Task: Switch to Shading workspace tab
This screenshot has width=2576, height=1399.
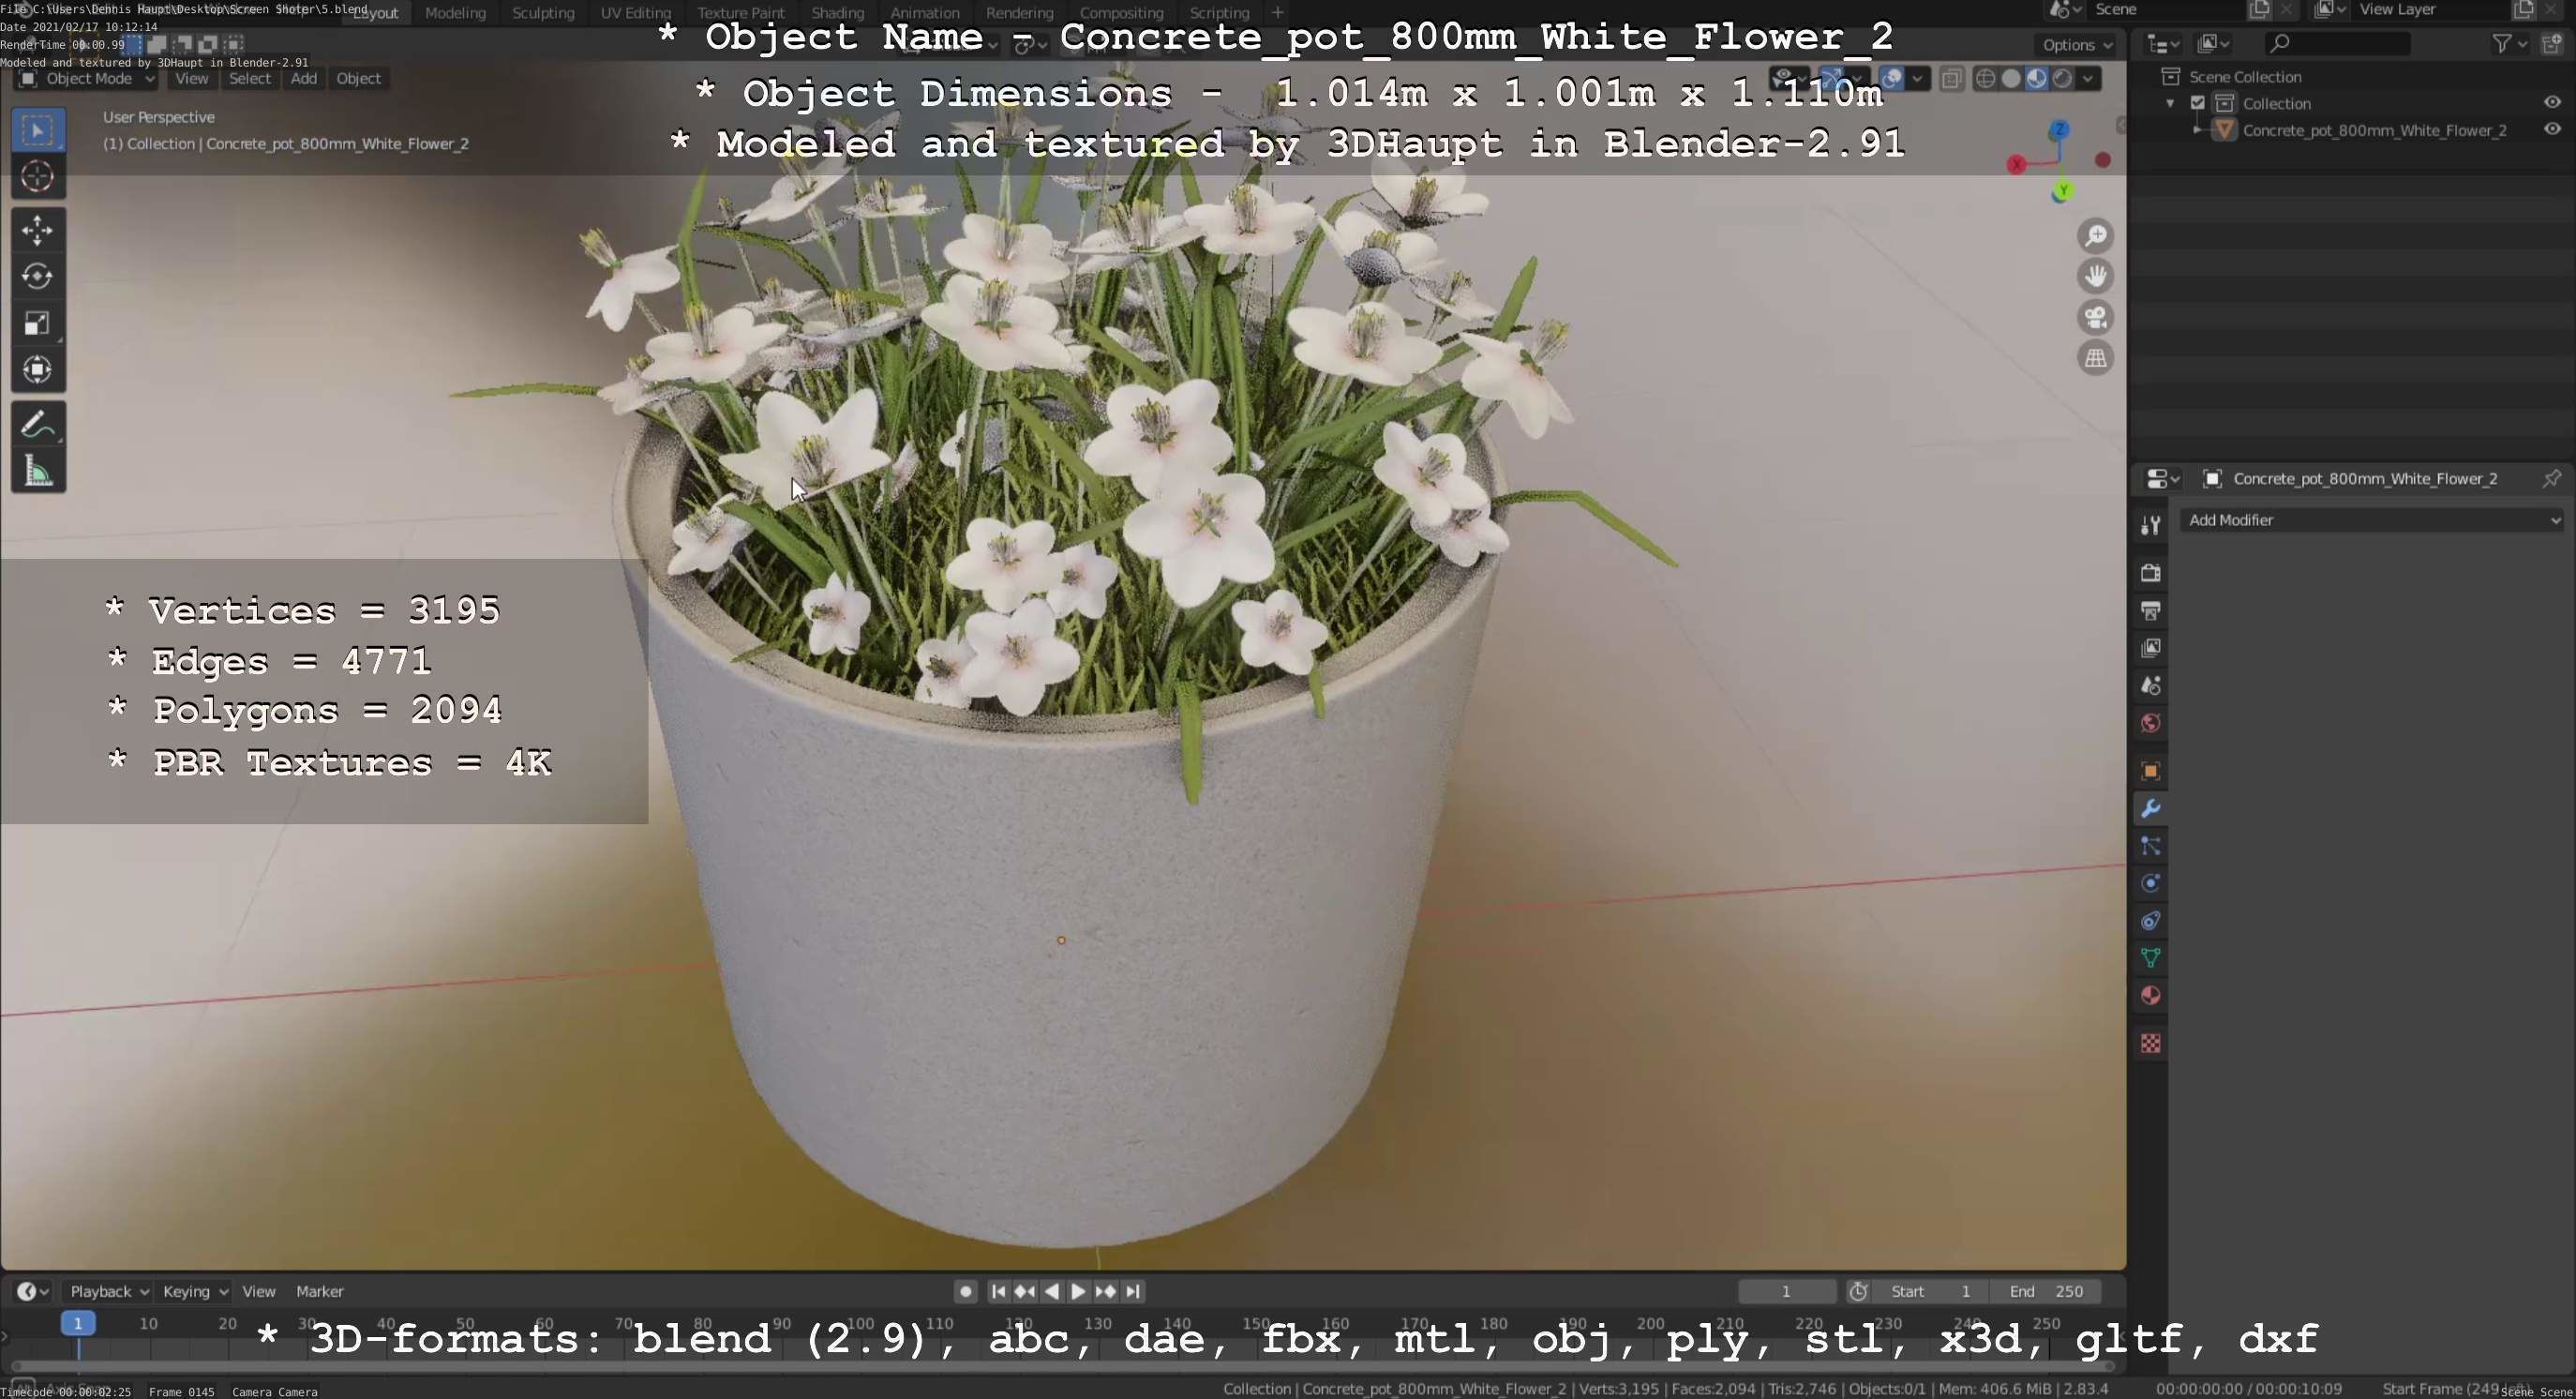Action: (837, 13)
